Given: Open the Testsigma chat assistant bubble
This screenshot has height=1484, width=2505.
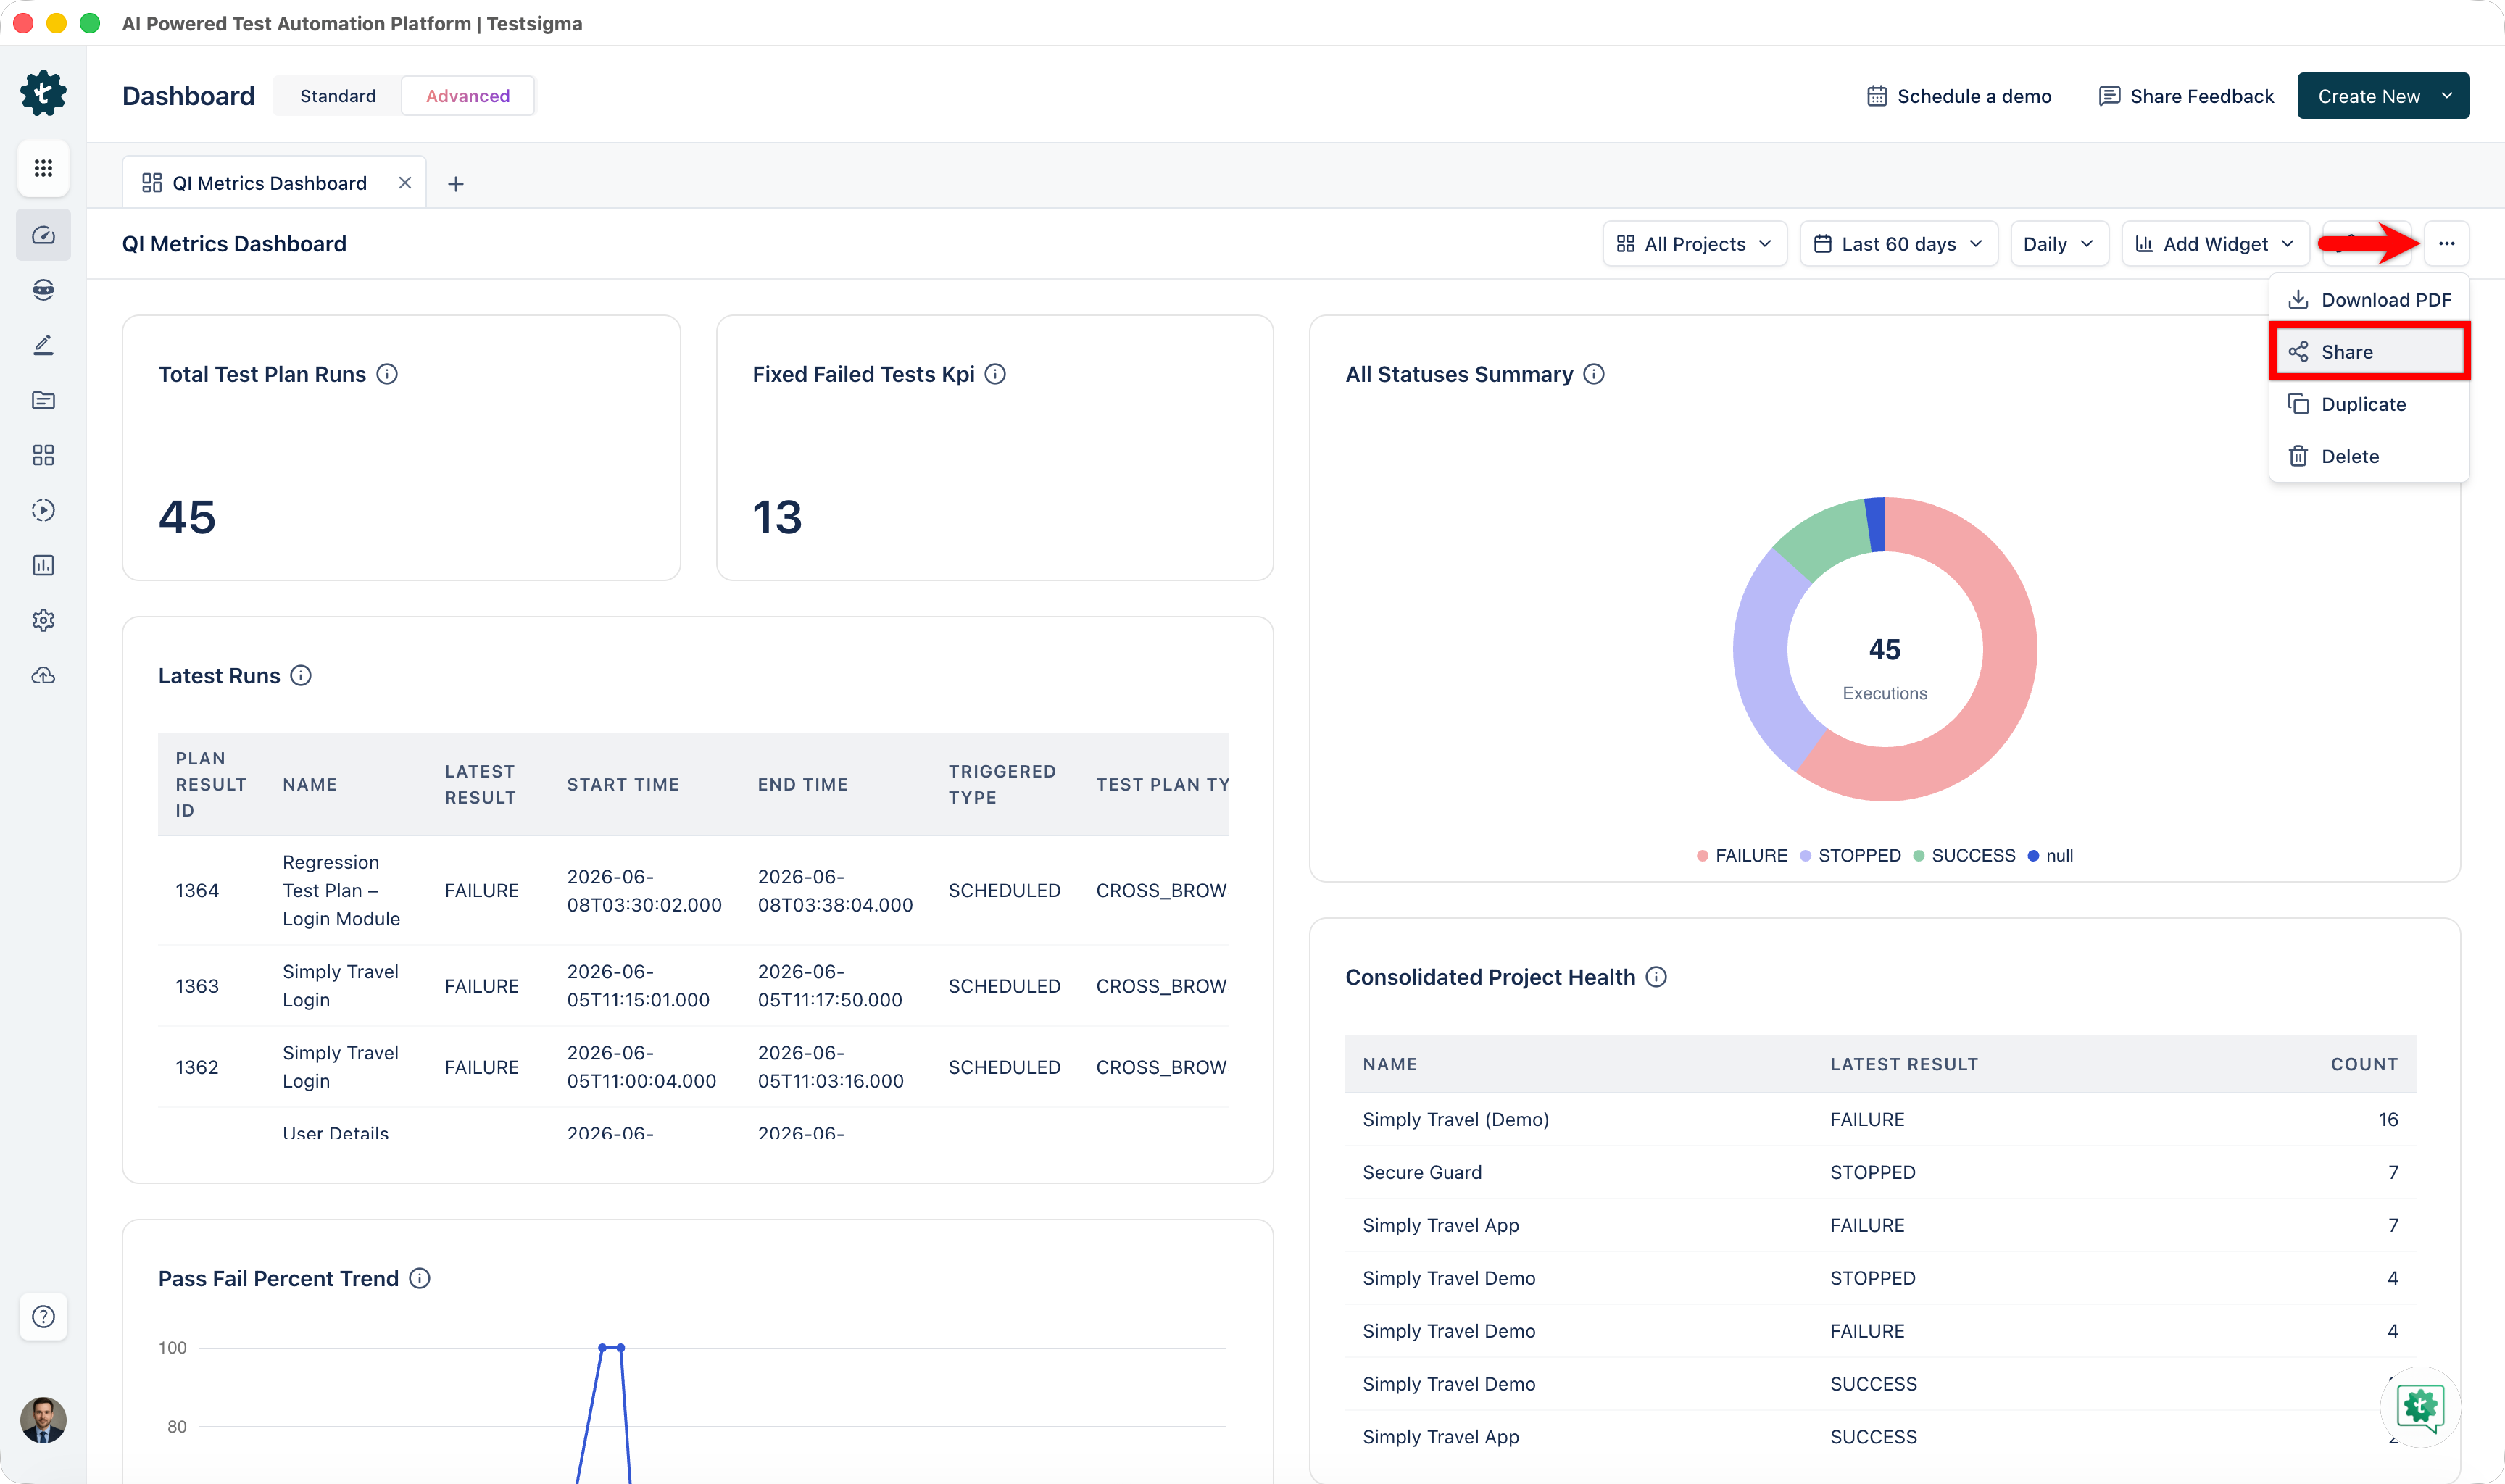Looking at the screenshot, I should point(2419,1406).
